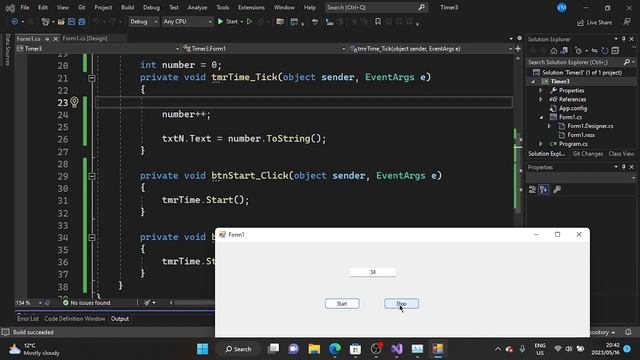This screenshot has height=360, width=640.
Task: Open the File menu
Action: tap(24, 7)
